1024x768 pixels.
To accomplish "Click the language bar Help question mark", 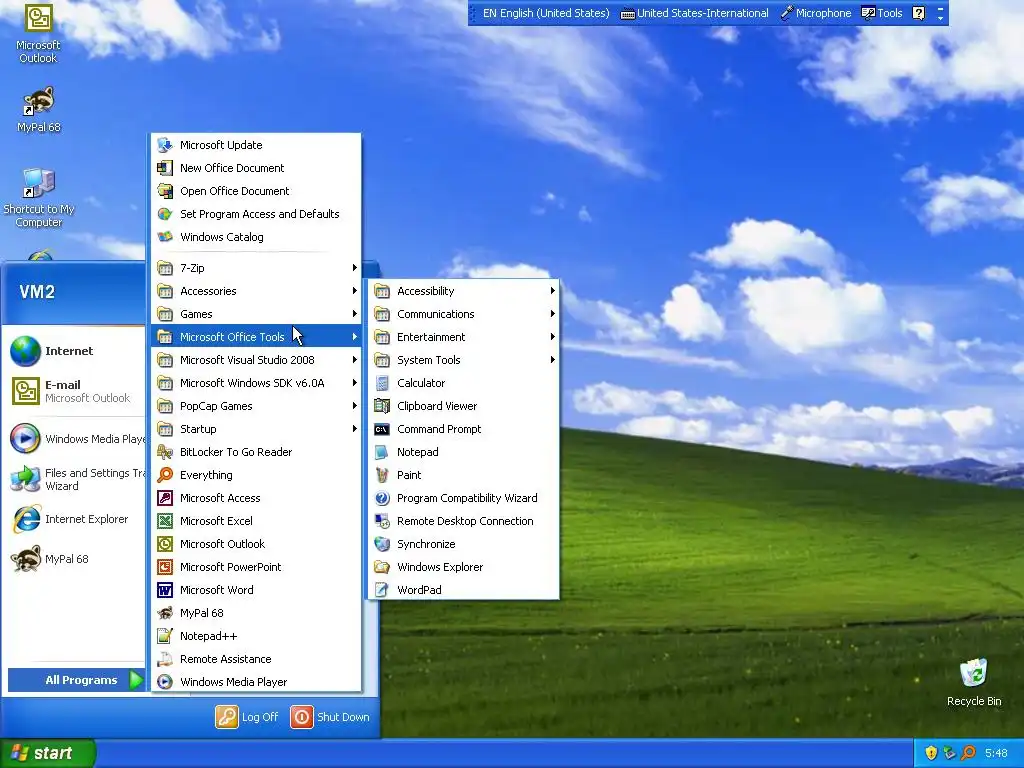I will [x=918, y=13].
